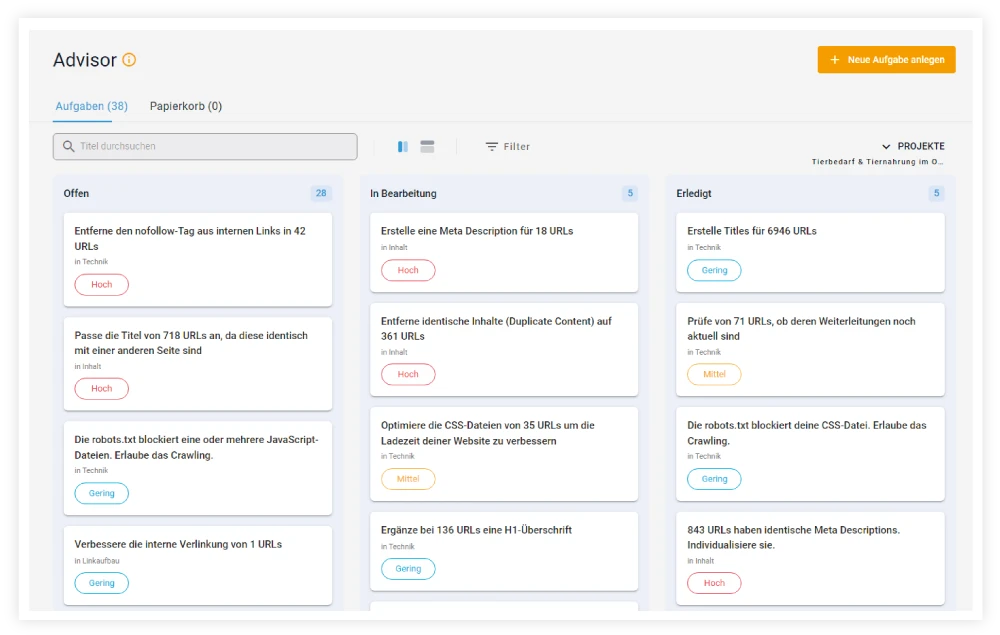Image resolution: width=1000 pixels, height=635 pixels.
Task: Expand the PROJEKTE dropdown chevron
Action: click(x=886, y=146)
